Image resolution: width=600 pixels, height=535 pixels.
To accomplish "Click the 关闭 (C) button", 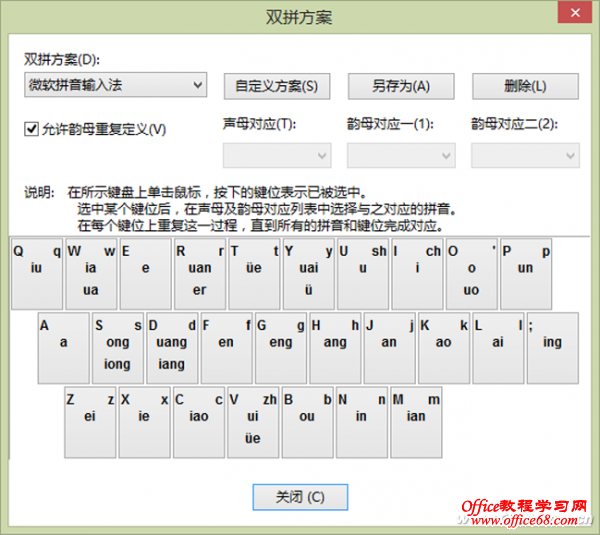I will [x=300, y=497].
